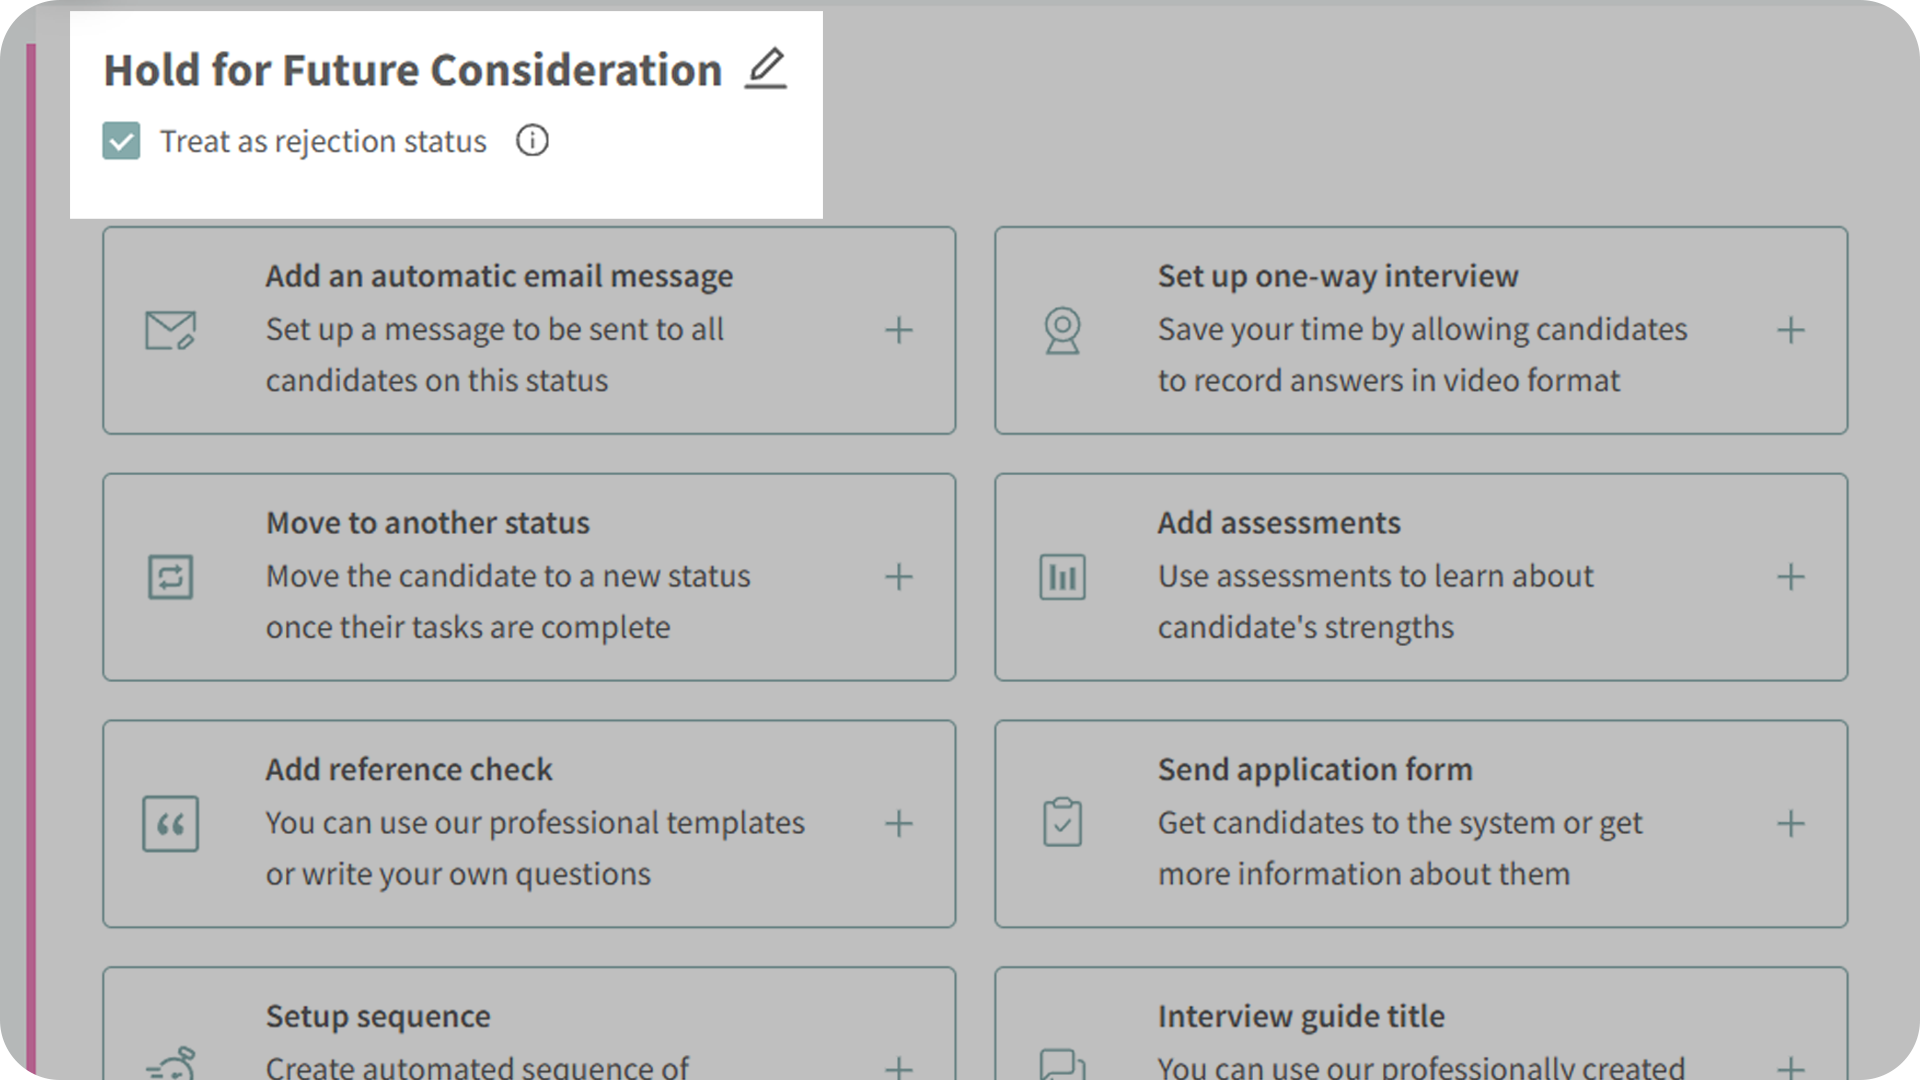
Task: Click the webcam icon for one-way interview
Action: [x=1062, y=330]
